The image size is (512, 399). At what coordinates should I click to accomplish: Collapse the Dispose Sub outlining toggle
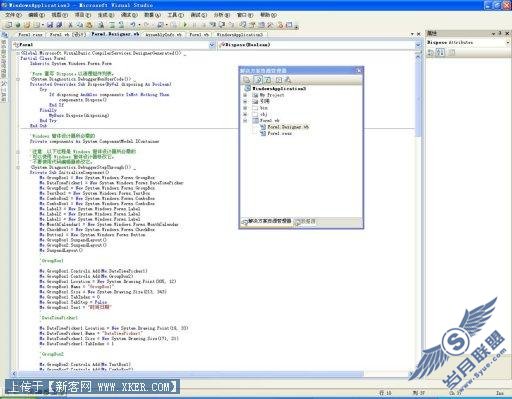(18, 79)
